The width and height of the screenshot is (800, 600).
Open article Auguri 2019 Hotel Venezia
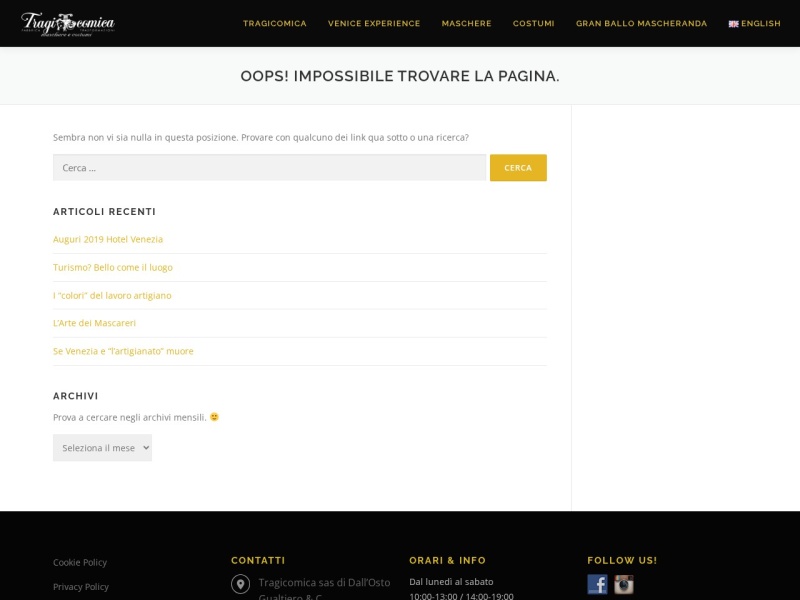point(108,239)
